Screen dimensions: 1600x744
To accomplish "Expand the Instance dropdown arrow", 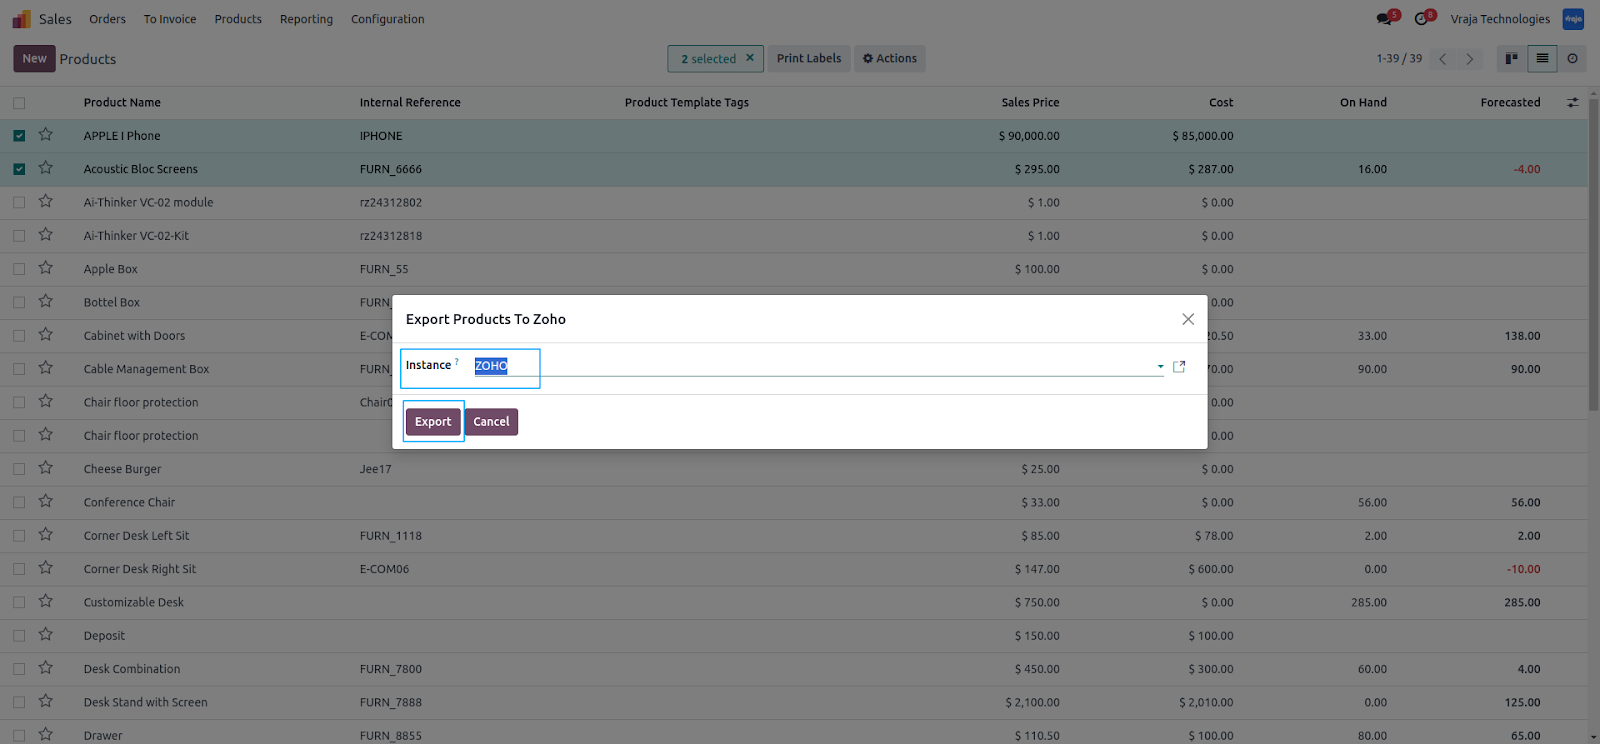I will click(x=1160, y=367).
